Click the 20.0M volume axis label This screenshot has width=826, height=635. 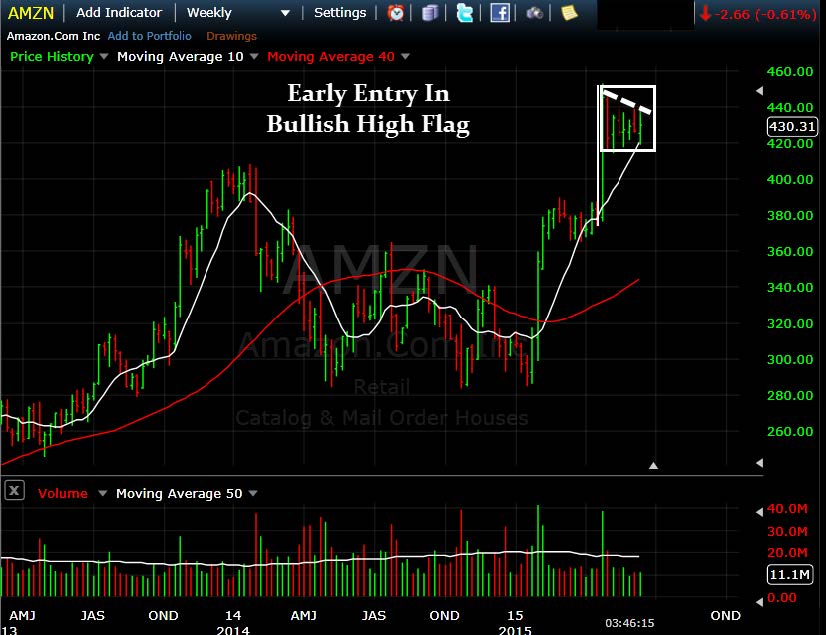(787, 552)
